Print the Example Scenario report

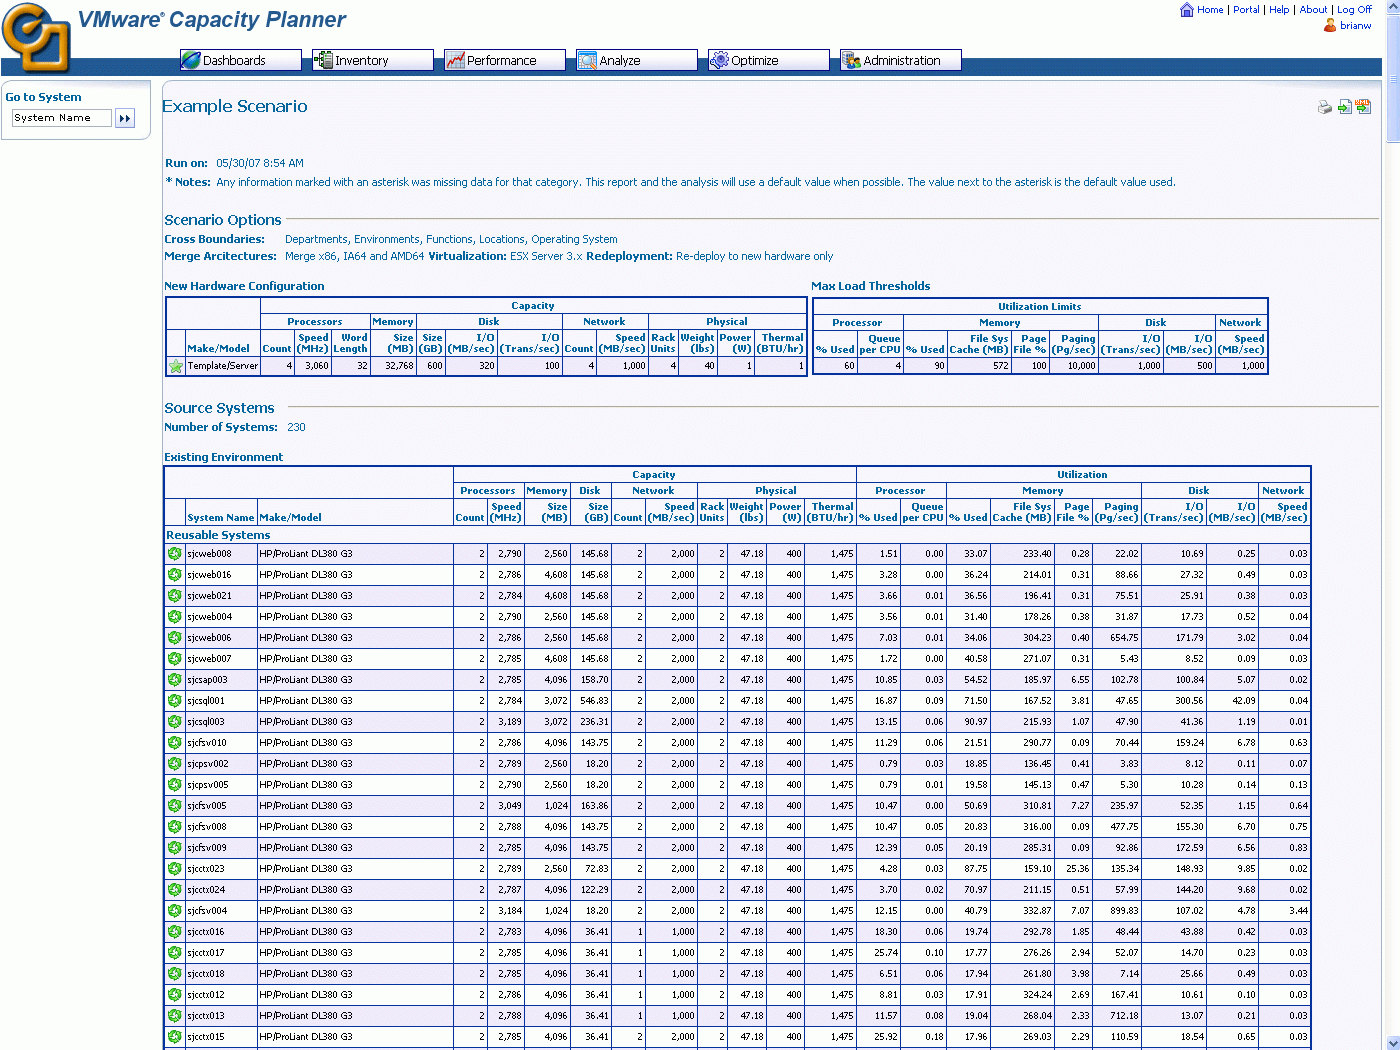1324,106
